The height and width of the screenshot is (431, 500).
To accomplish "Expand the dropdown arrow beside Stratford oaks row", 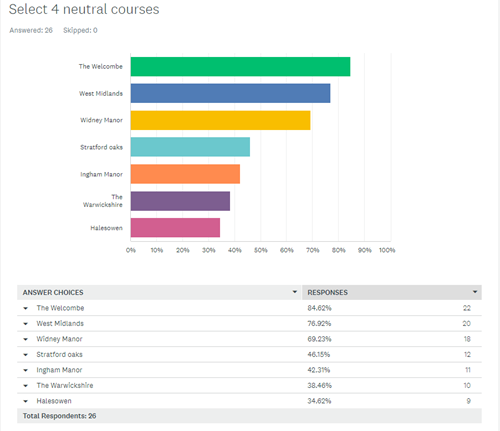I will click(x=26, y=355).
